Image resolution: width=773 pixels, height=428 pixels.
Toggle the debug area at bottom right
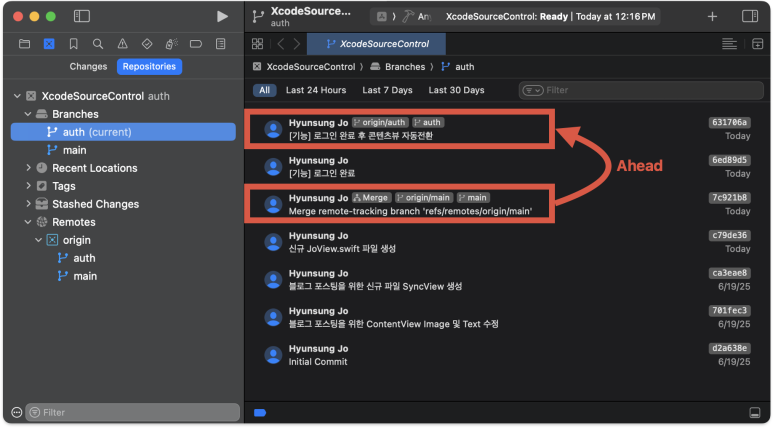pos(754,412)
